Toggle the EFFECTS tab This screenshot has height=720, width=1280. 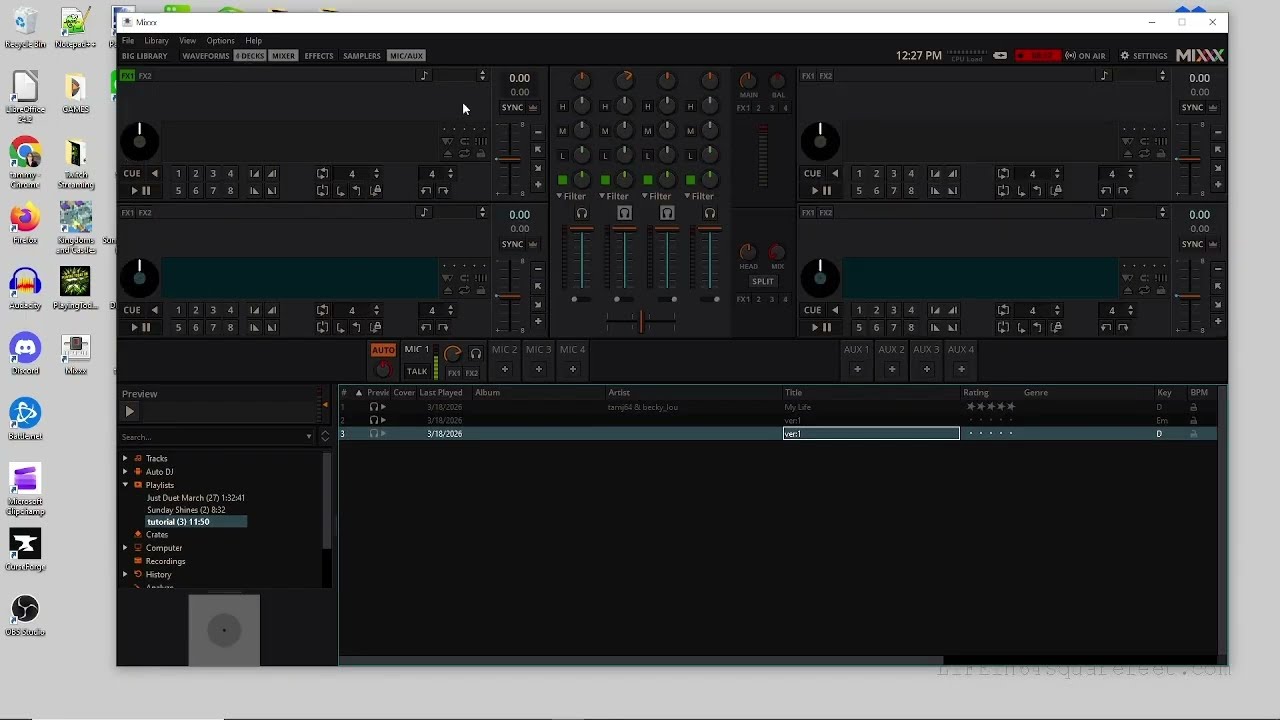(319, 56)
